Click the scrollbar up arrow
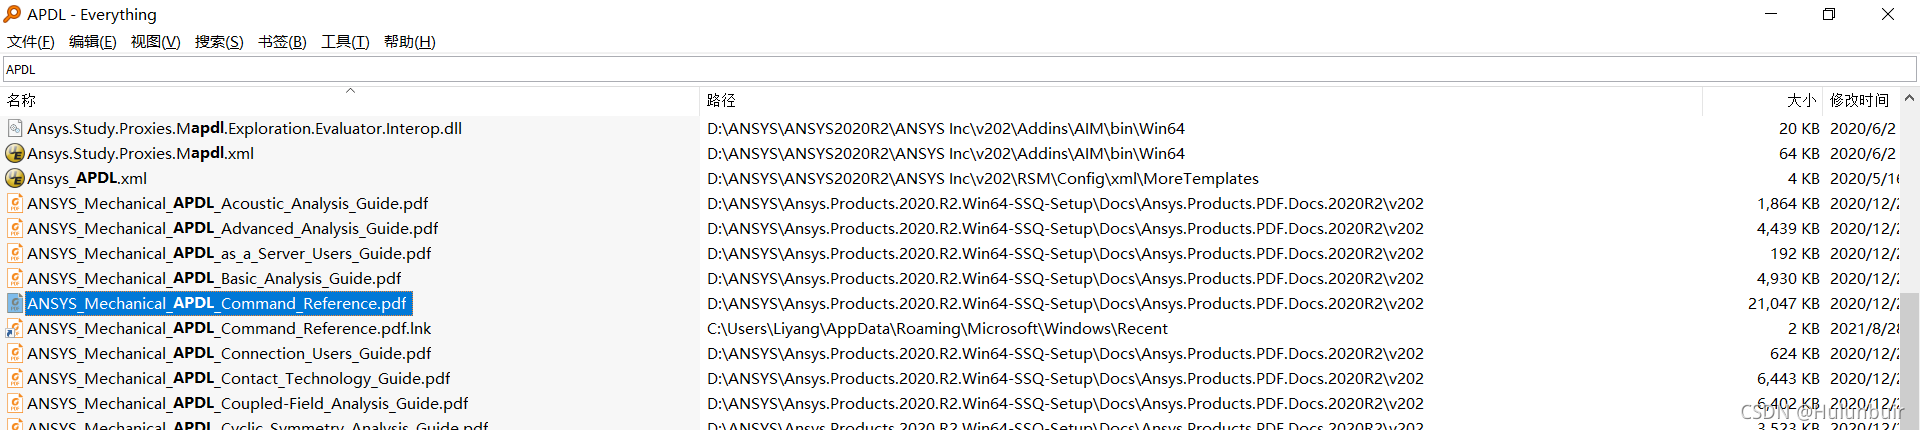Image resolution: width=1920 pixels, height=430 pixels. tap(1909, 98)
